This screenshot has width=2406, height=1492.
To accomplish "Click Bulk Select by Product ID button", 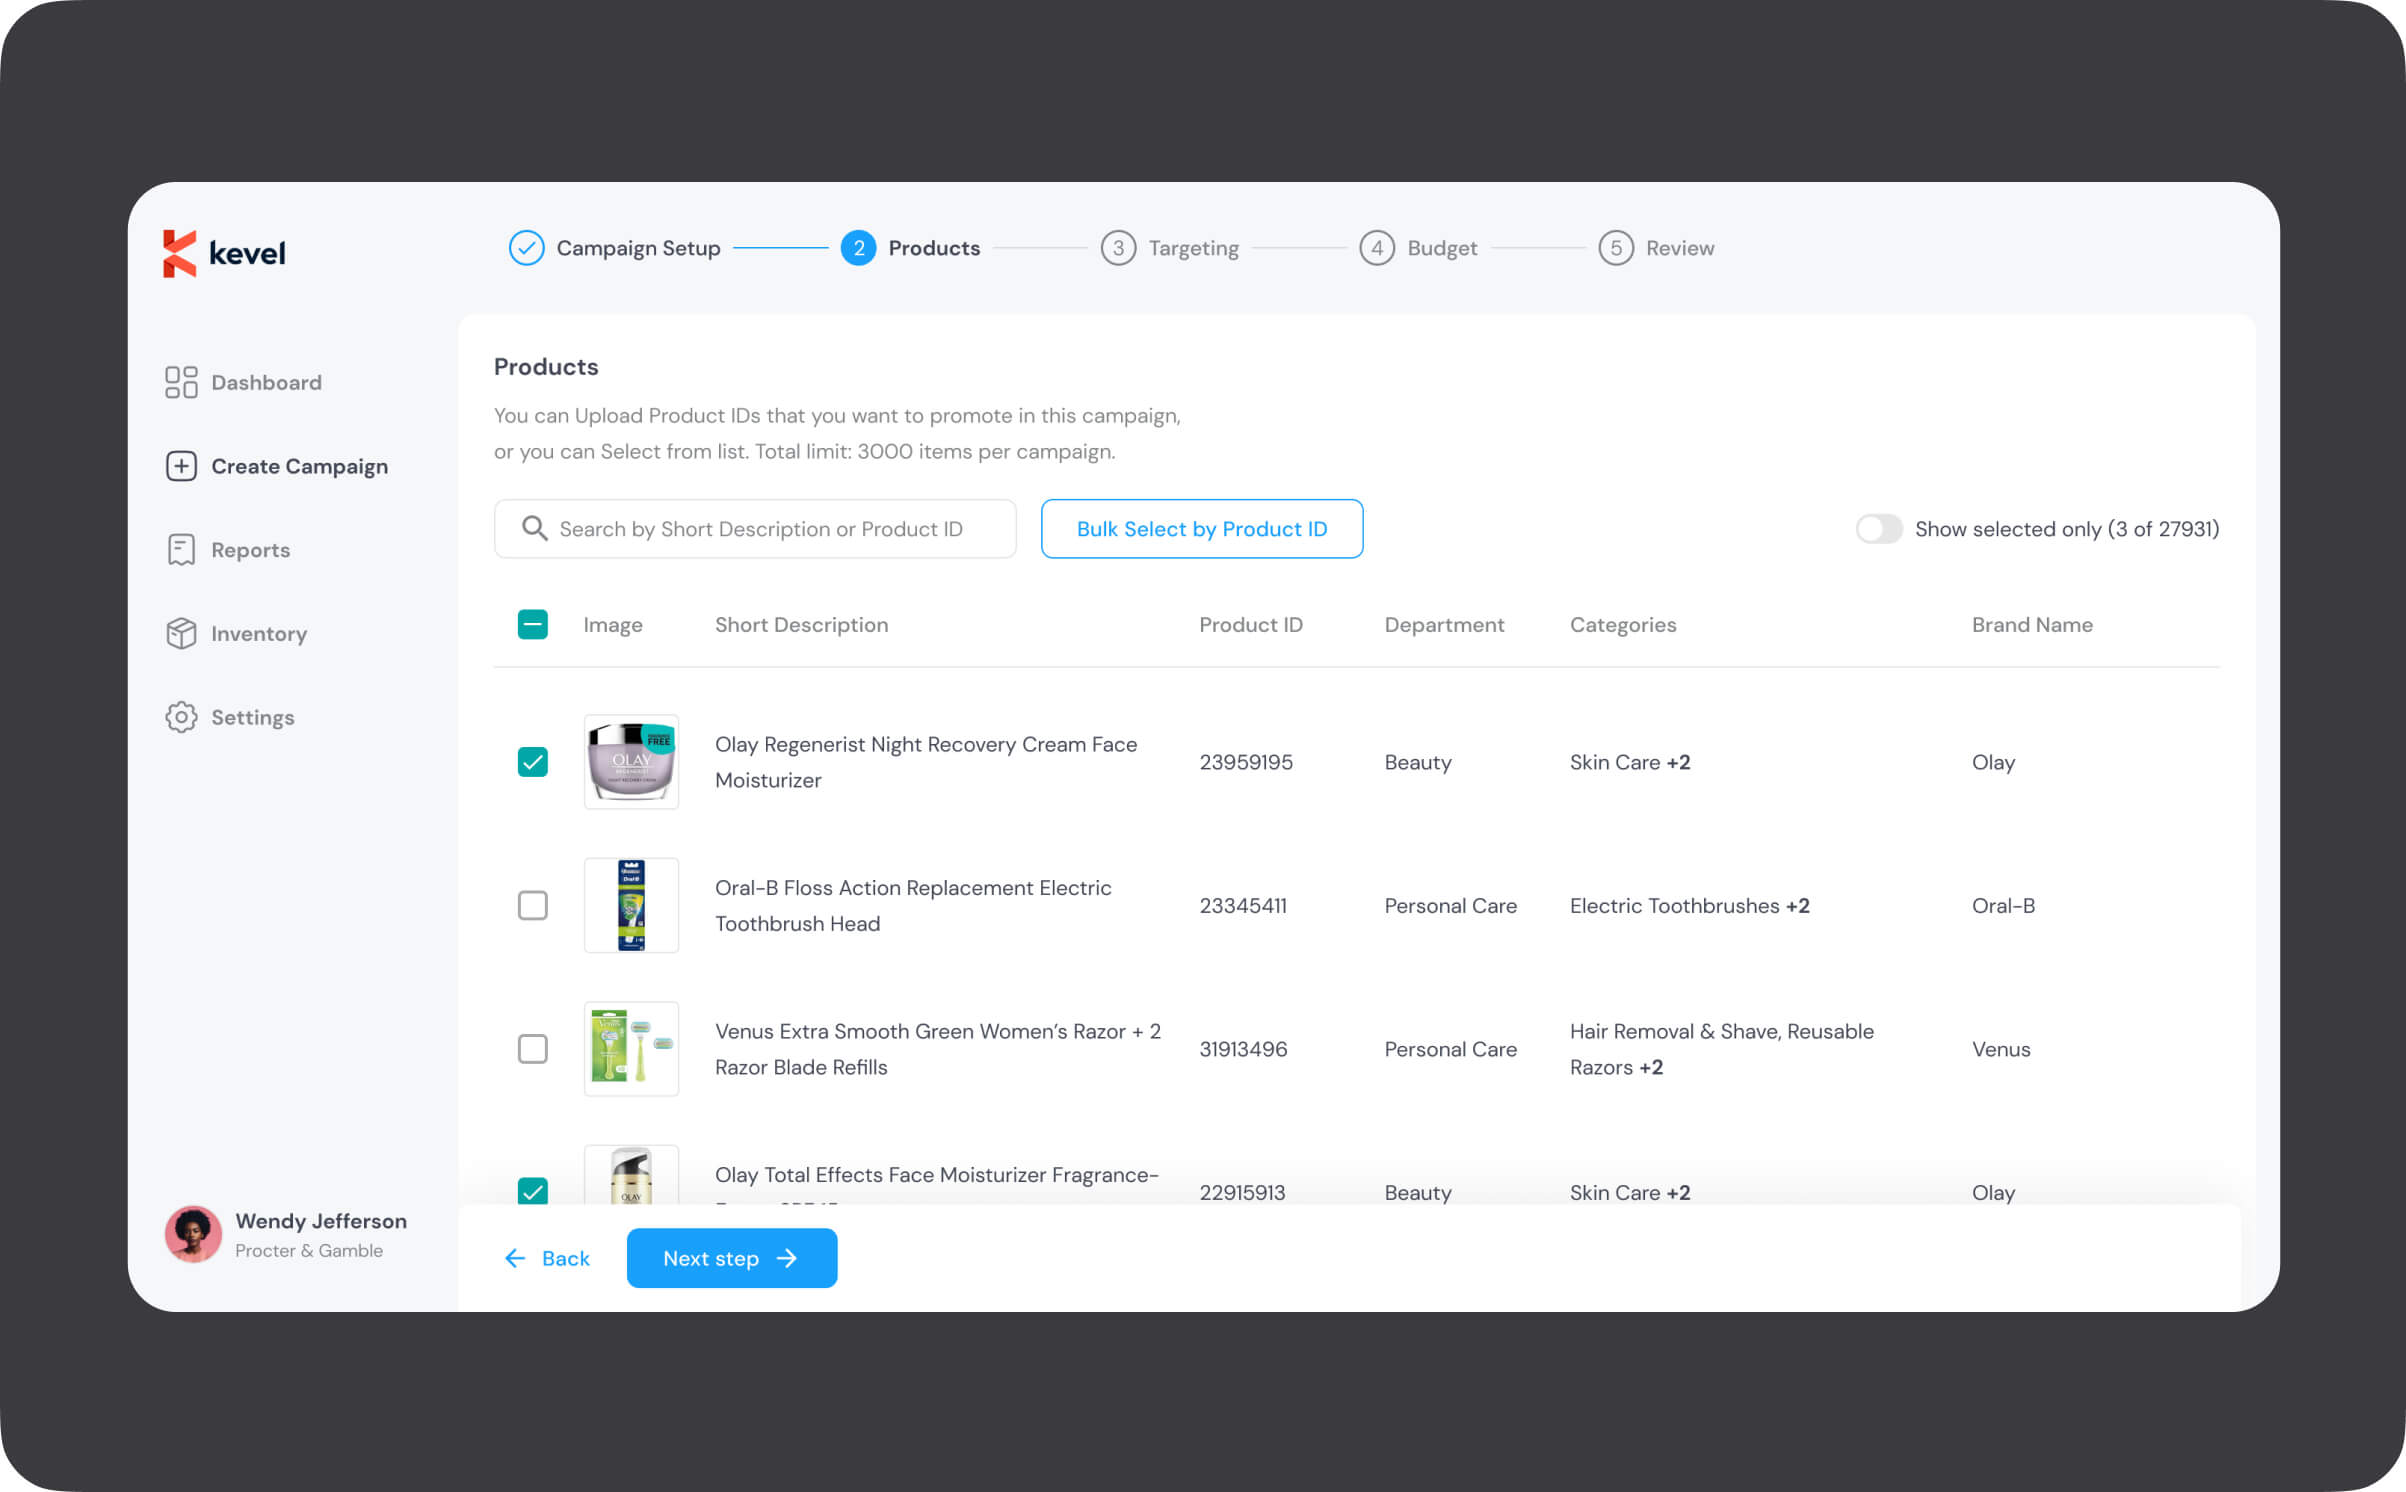I will click(x=1201, y=529).
